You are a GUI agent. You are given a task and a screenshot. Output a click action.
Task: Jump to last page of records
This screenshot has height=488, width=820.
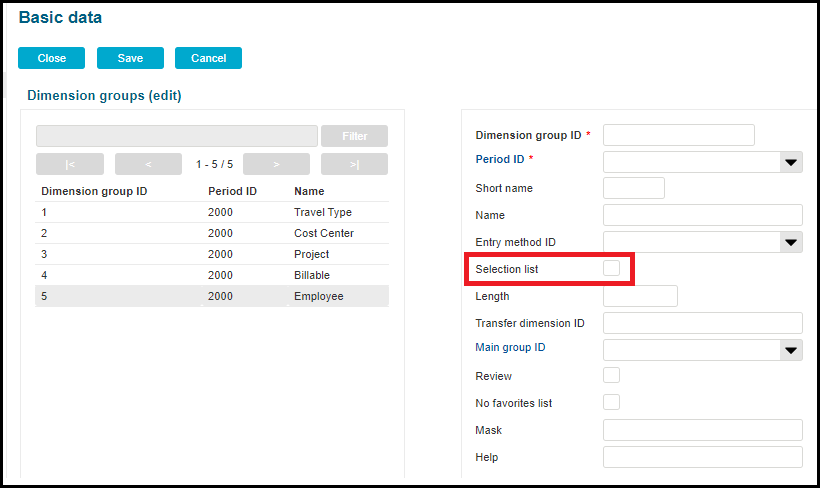354,164
